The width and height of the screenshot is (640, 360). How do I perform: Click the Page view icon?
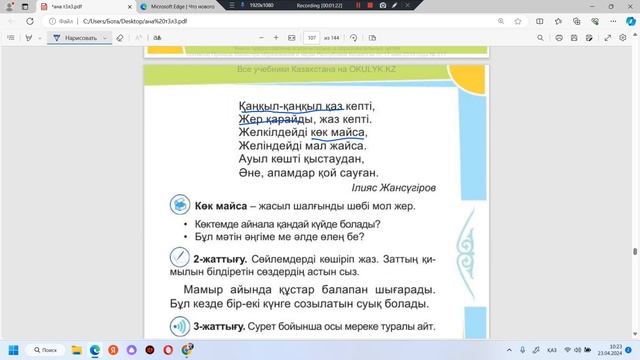(372, 38)
